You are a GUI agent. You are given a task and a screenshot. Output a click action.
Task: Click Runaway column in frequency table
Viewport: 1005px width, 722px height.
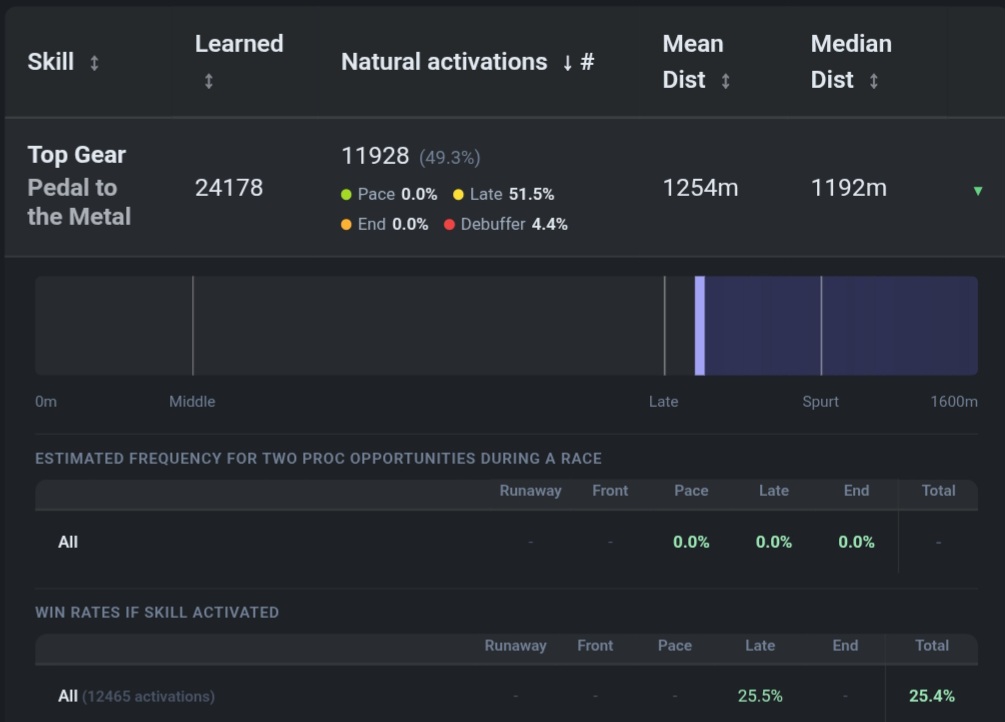[x=531, y=491]
